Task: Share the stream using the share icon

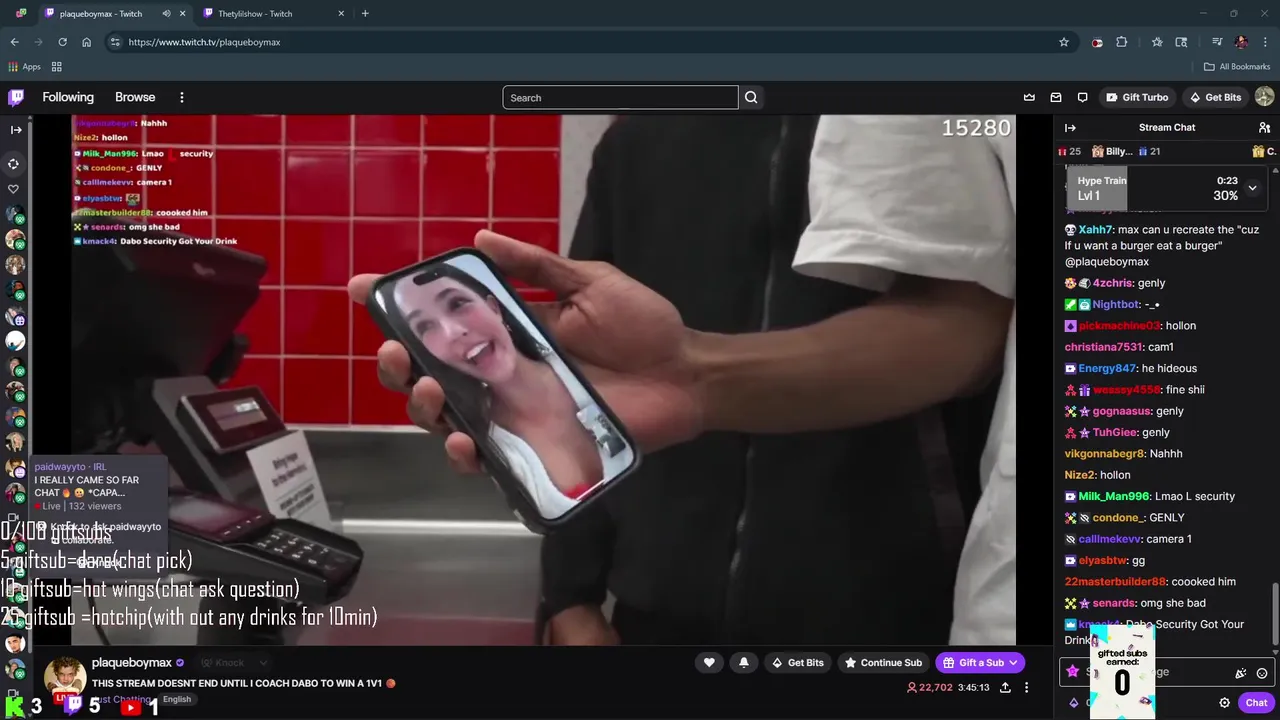Action: coord(1005,688)
